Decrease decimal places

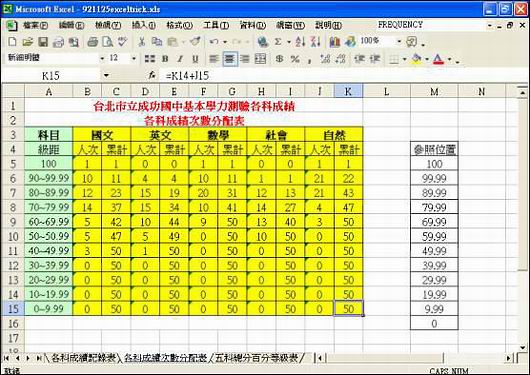click(340, 59)
